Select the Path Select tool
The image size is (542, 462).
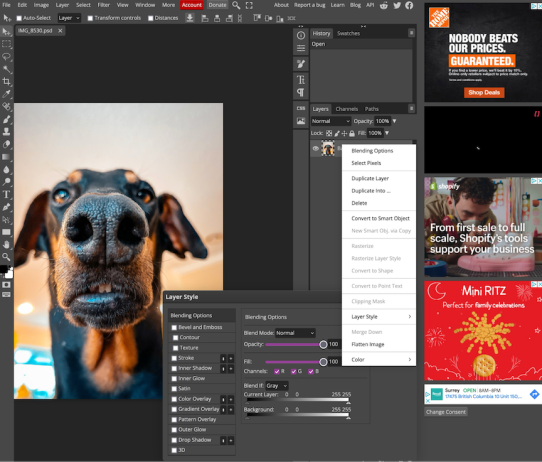(x=6, y=219)
